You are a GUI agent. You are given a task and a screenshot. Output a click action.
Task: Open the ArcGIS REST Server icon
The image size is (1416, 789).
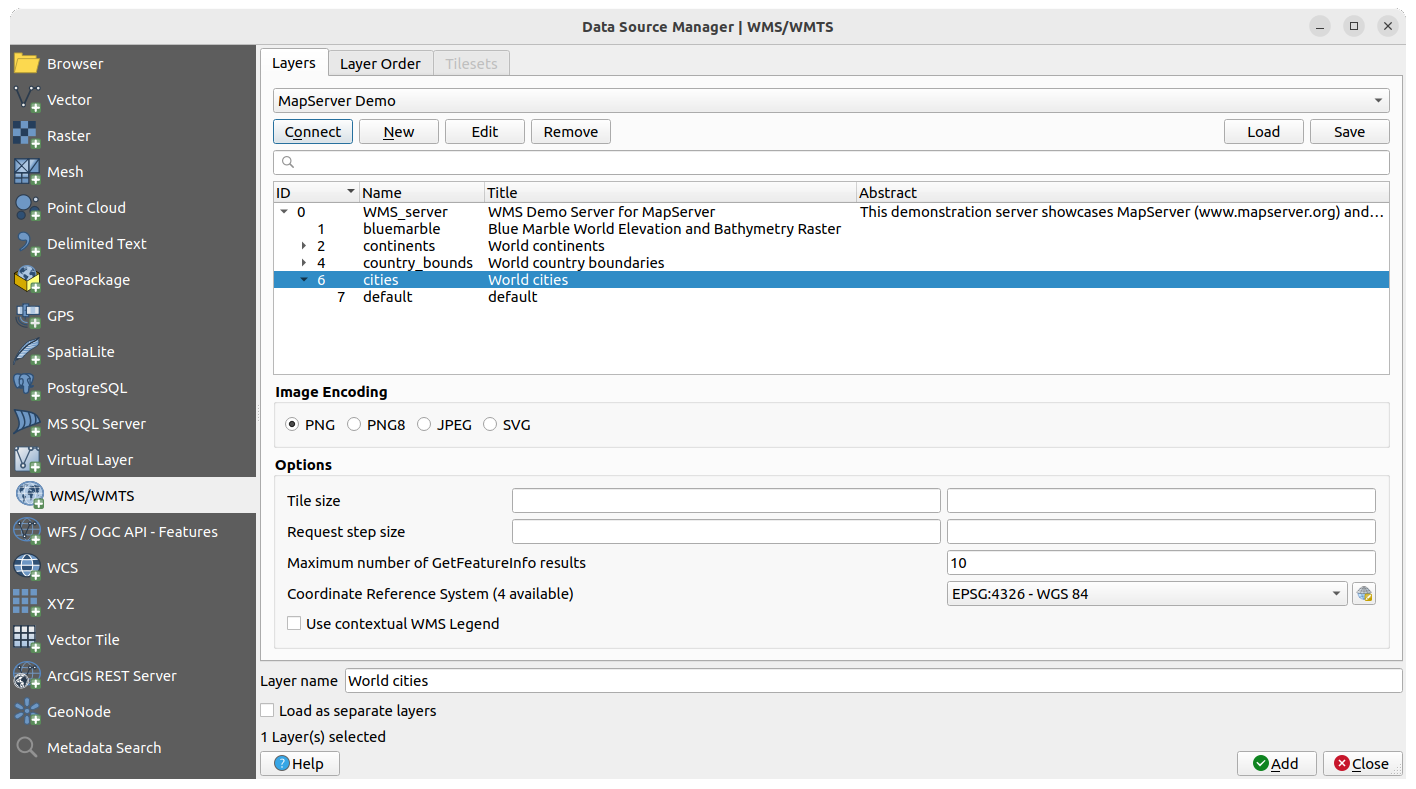click(27, 676)
